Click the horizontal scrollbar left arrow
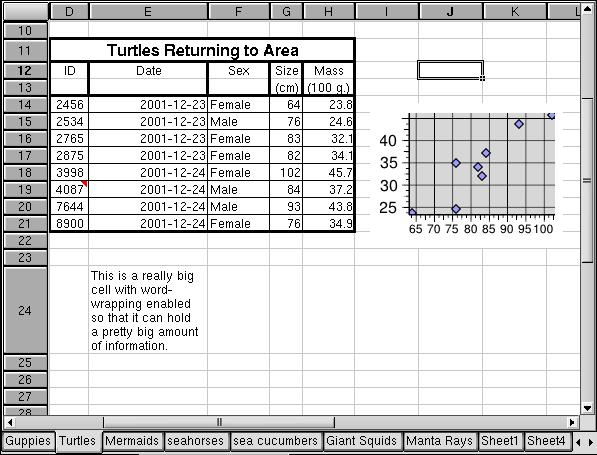Viewport: 597px width, 455px height. (x=10, y=422)
